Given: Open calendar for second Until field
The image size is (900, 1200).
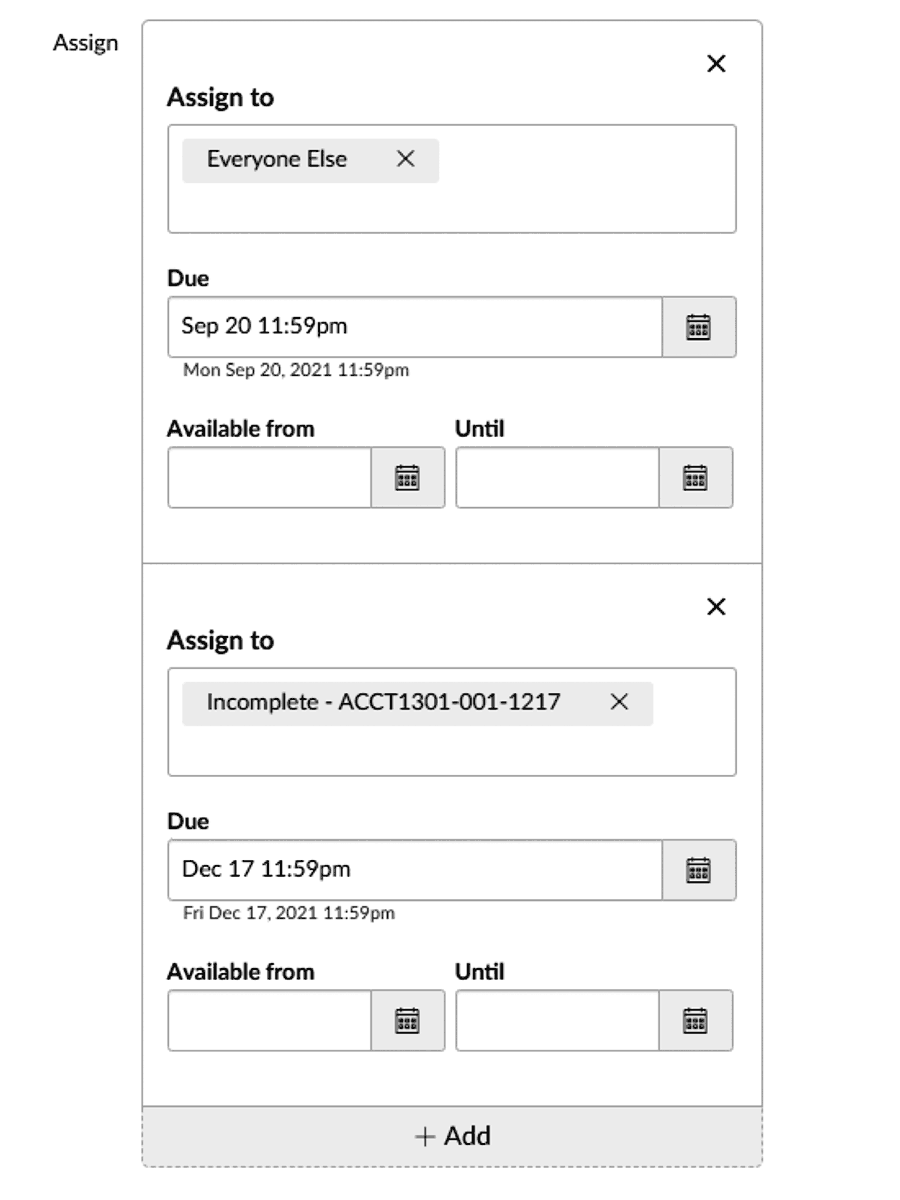Looking at the screenshot, I should click(695, 1021).
